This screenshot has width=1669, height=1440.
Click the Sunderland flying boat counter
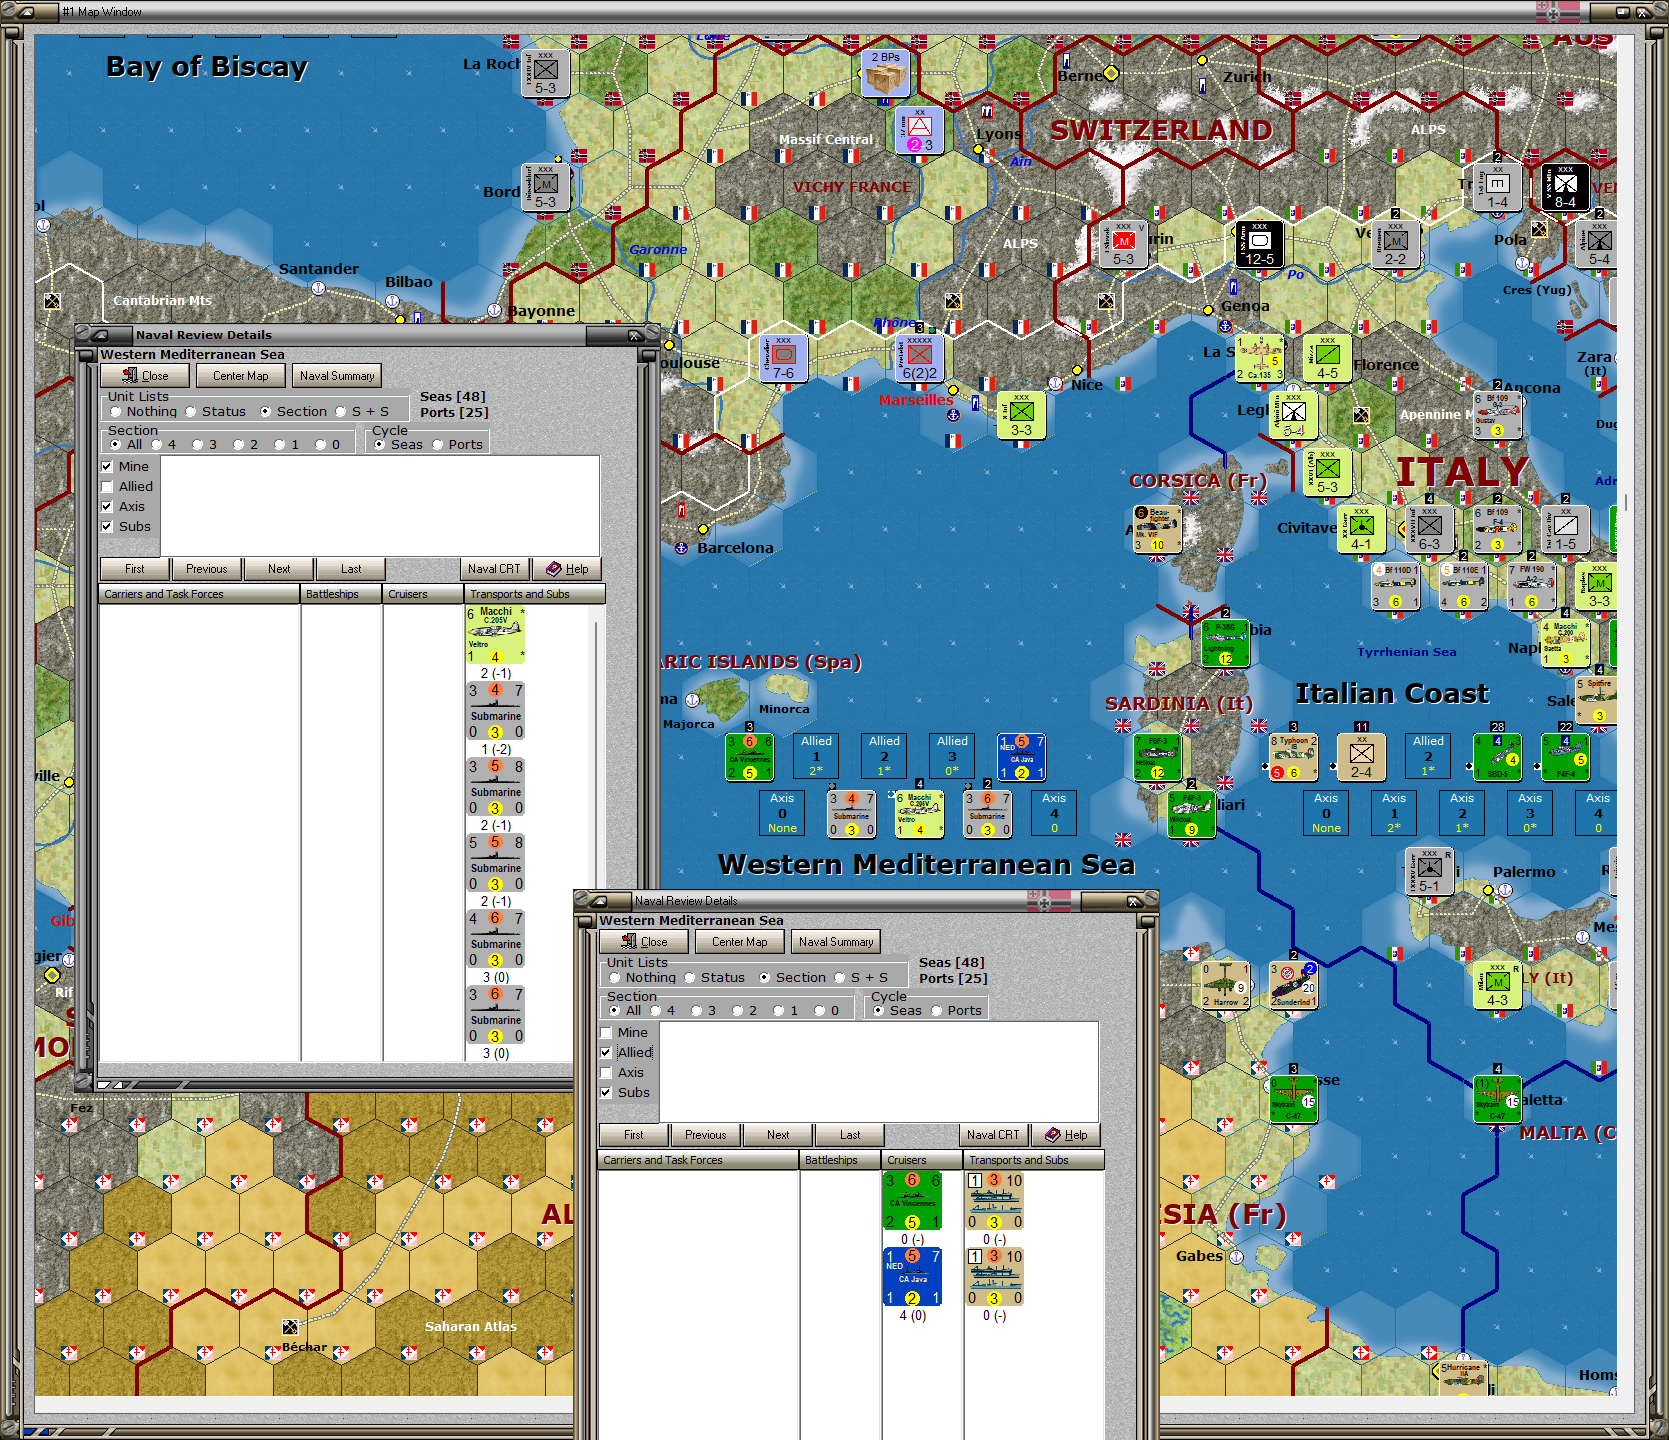[1293, 985]
